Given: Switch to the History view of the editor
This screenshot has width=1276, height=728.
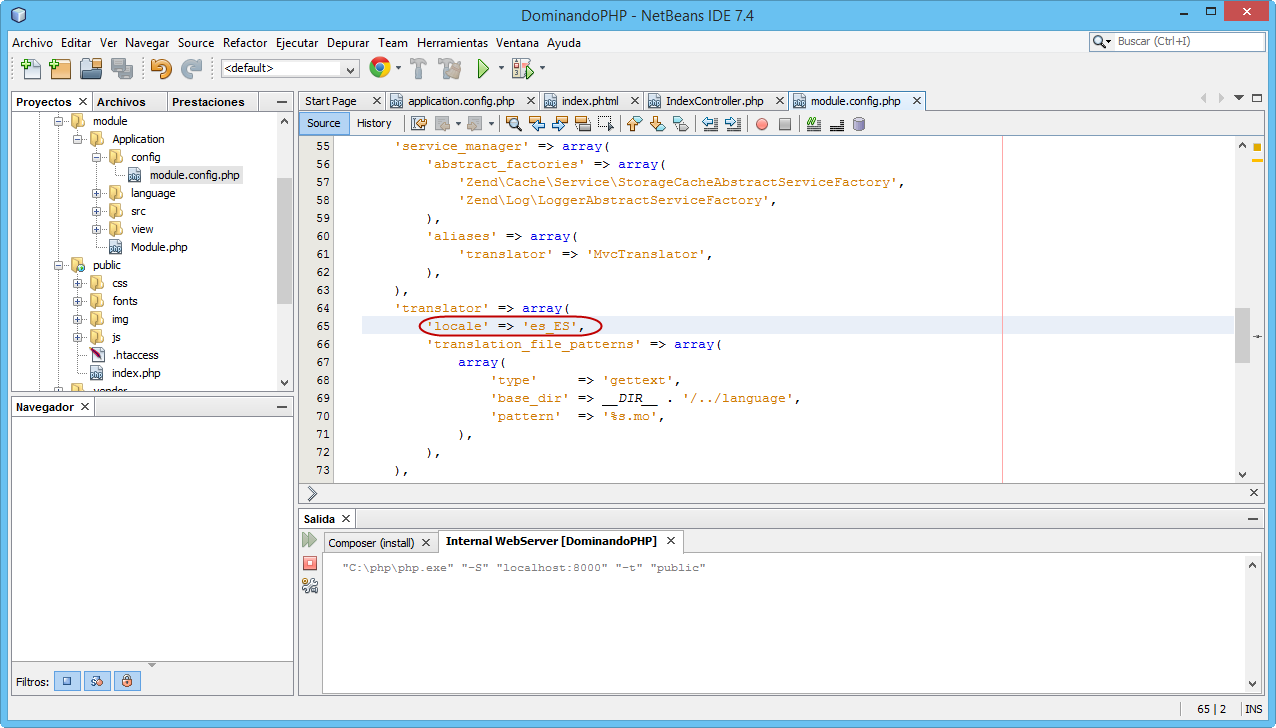Looking at the screenshot, I should 374,123.
